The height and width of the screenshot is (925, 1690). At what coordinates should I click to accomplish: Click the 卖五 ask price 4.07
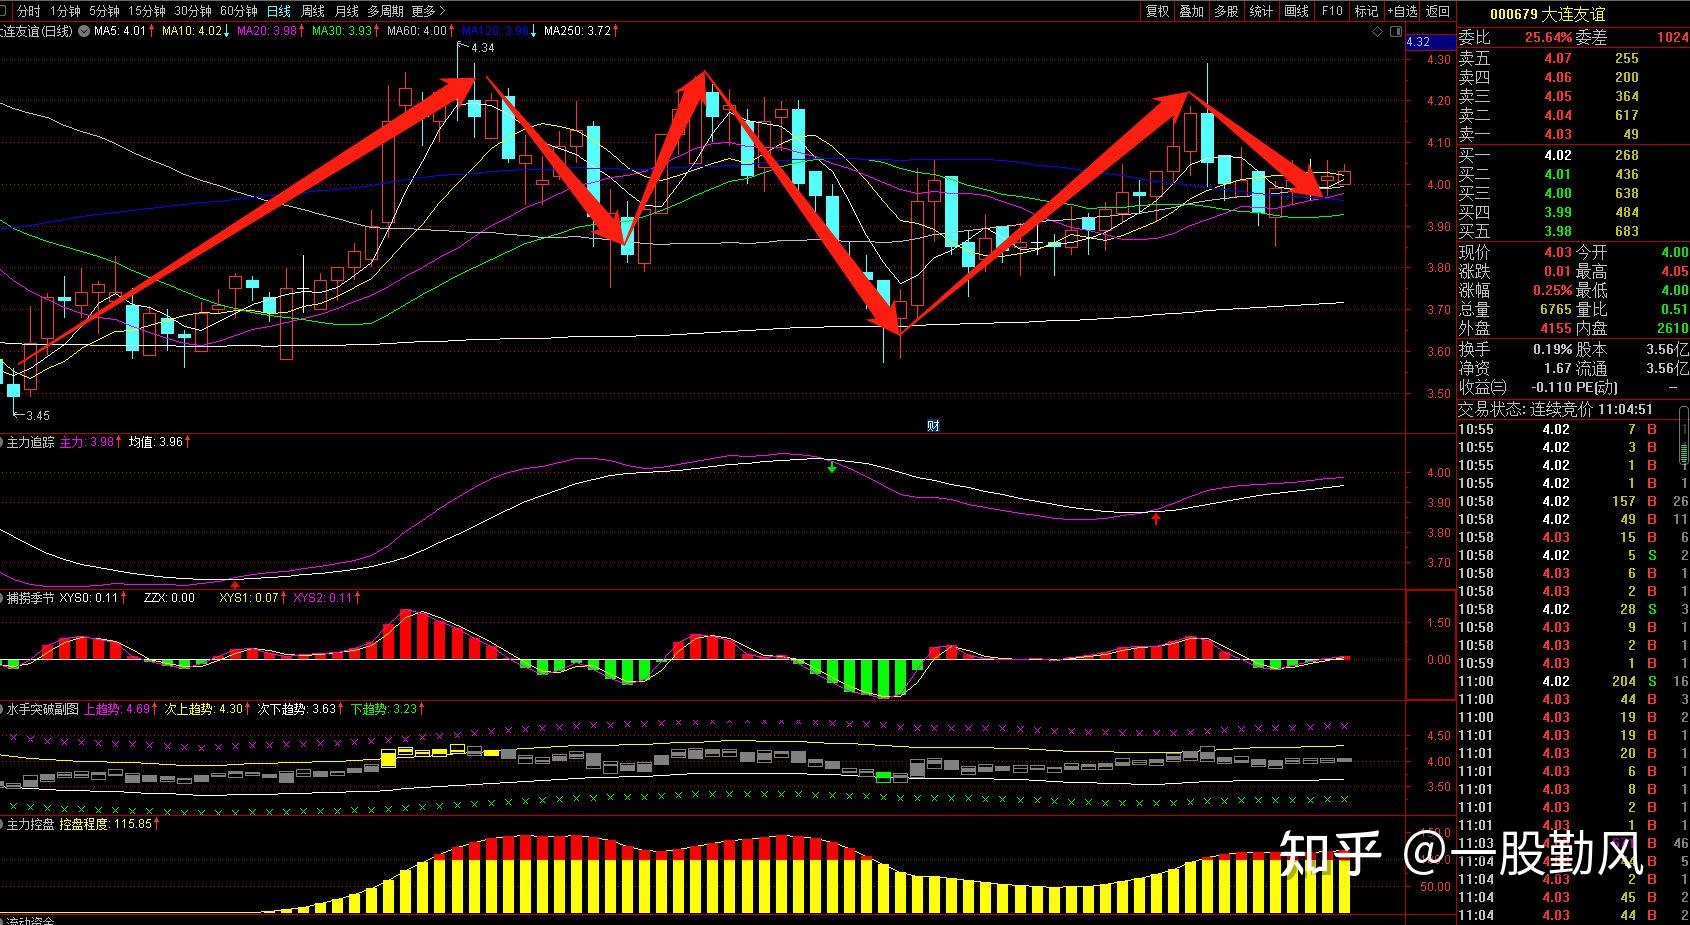point(1558,59)
